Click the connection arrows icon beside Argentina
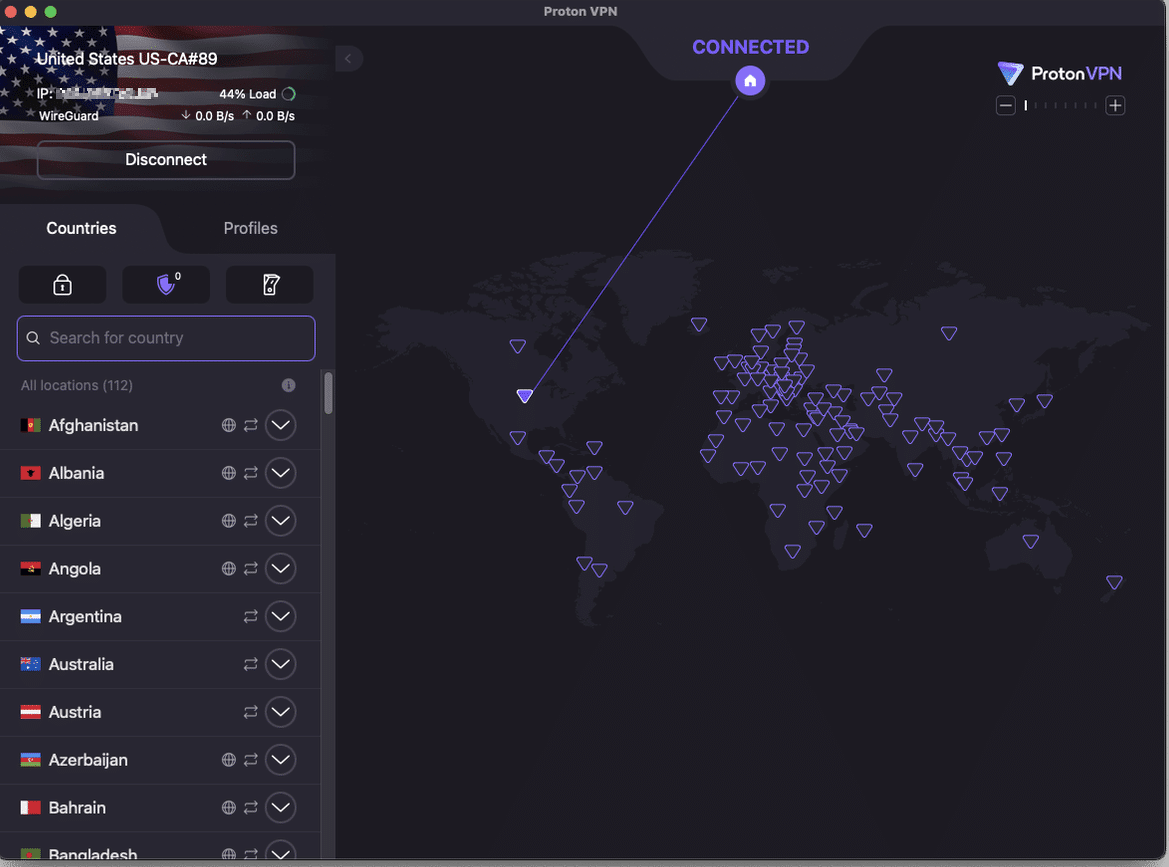The height and width of the screenshot is (867, 1169). pyautogui.click(x=251, y=616)
